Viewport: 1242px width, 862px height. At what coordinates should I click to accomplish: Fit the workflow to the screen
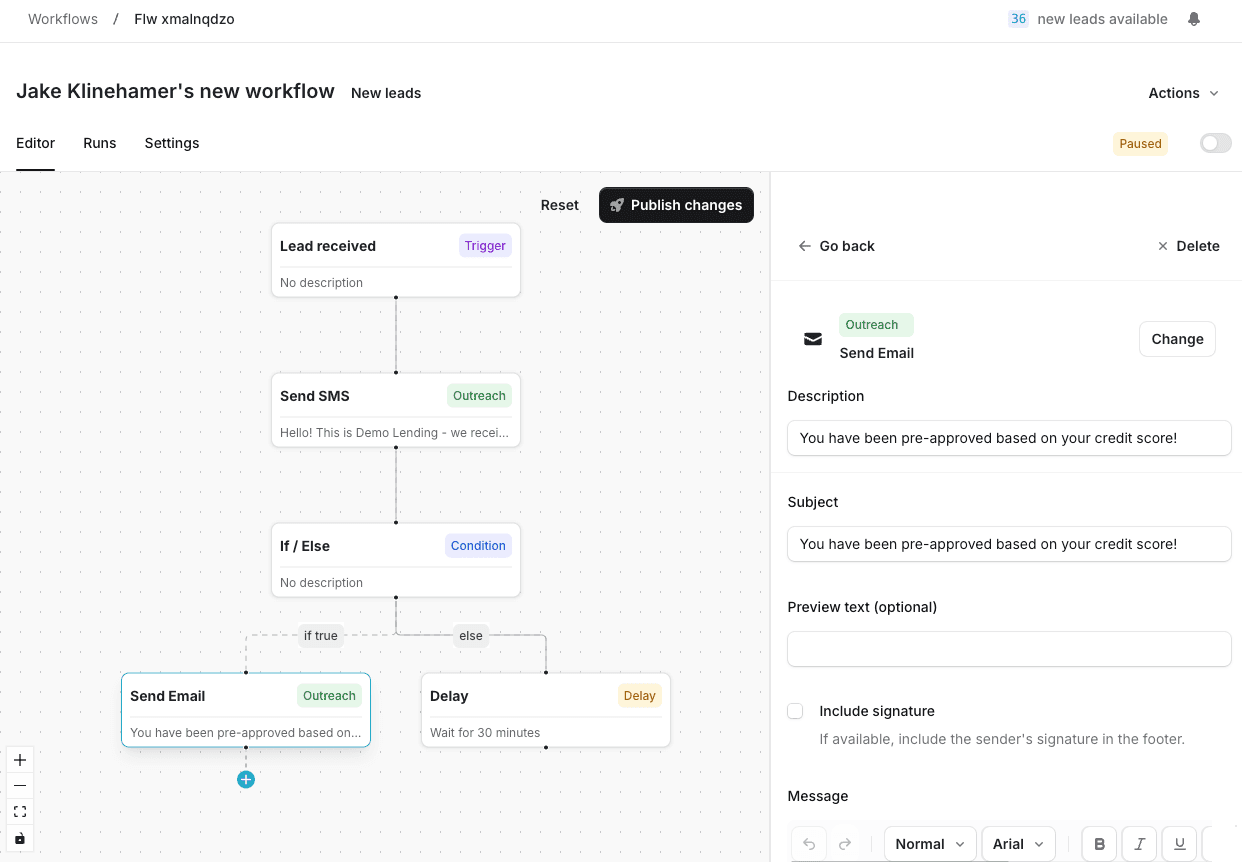(x=20, y=812)
